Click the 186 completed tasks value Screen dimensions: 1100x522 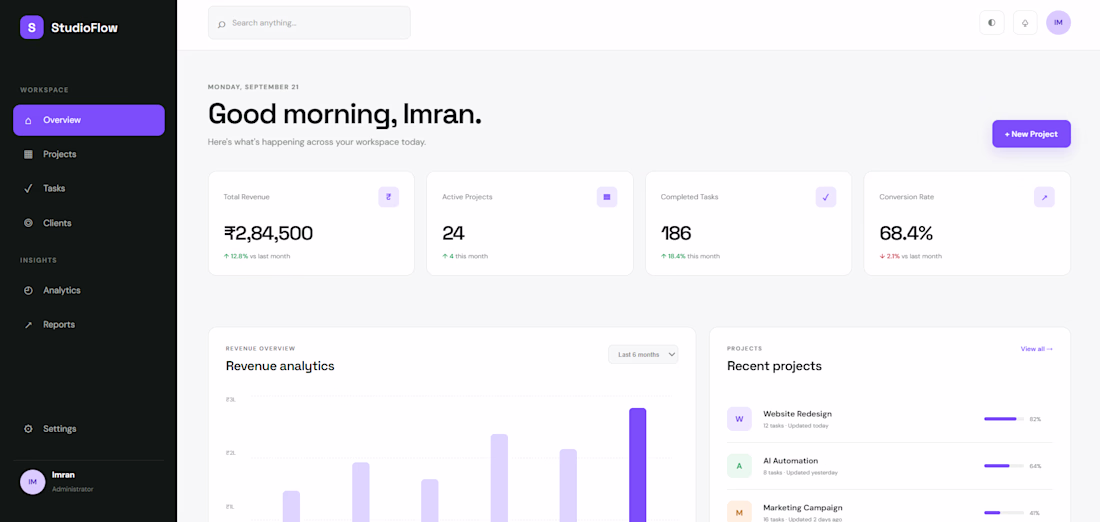676,234
